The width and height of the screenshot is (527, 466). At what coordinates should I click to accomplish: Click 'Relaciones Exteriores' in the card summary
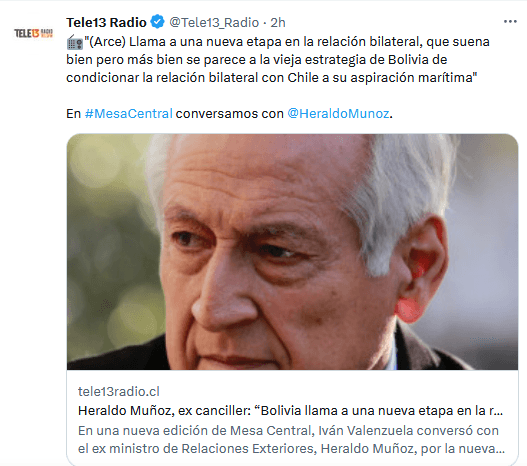point(249,449)
